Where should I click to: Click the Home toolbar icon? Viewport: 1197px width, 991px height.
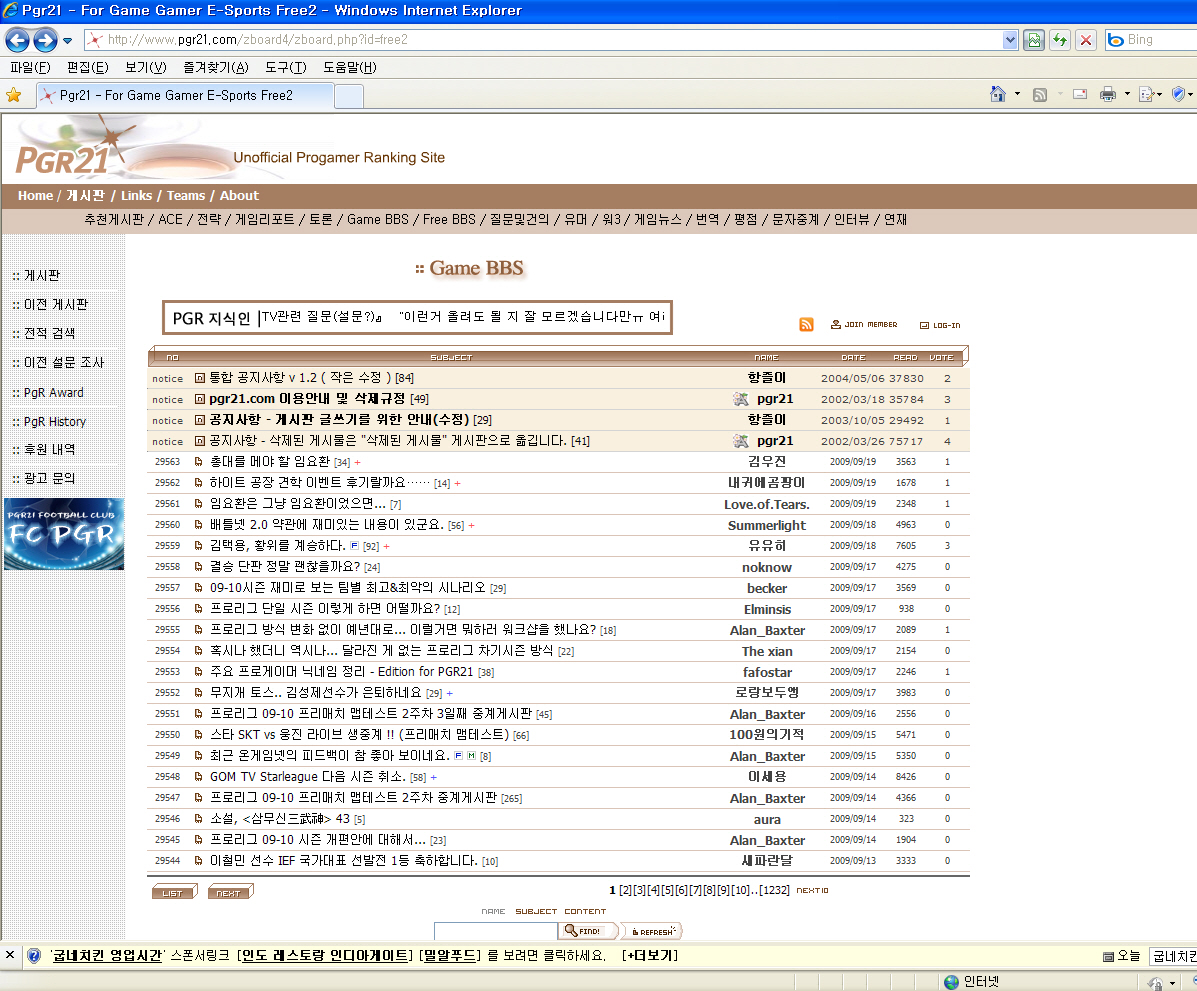997,94
